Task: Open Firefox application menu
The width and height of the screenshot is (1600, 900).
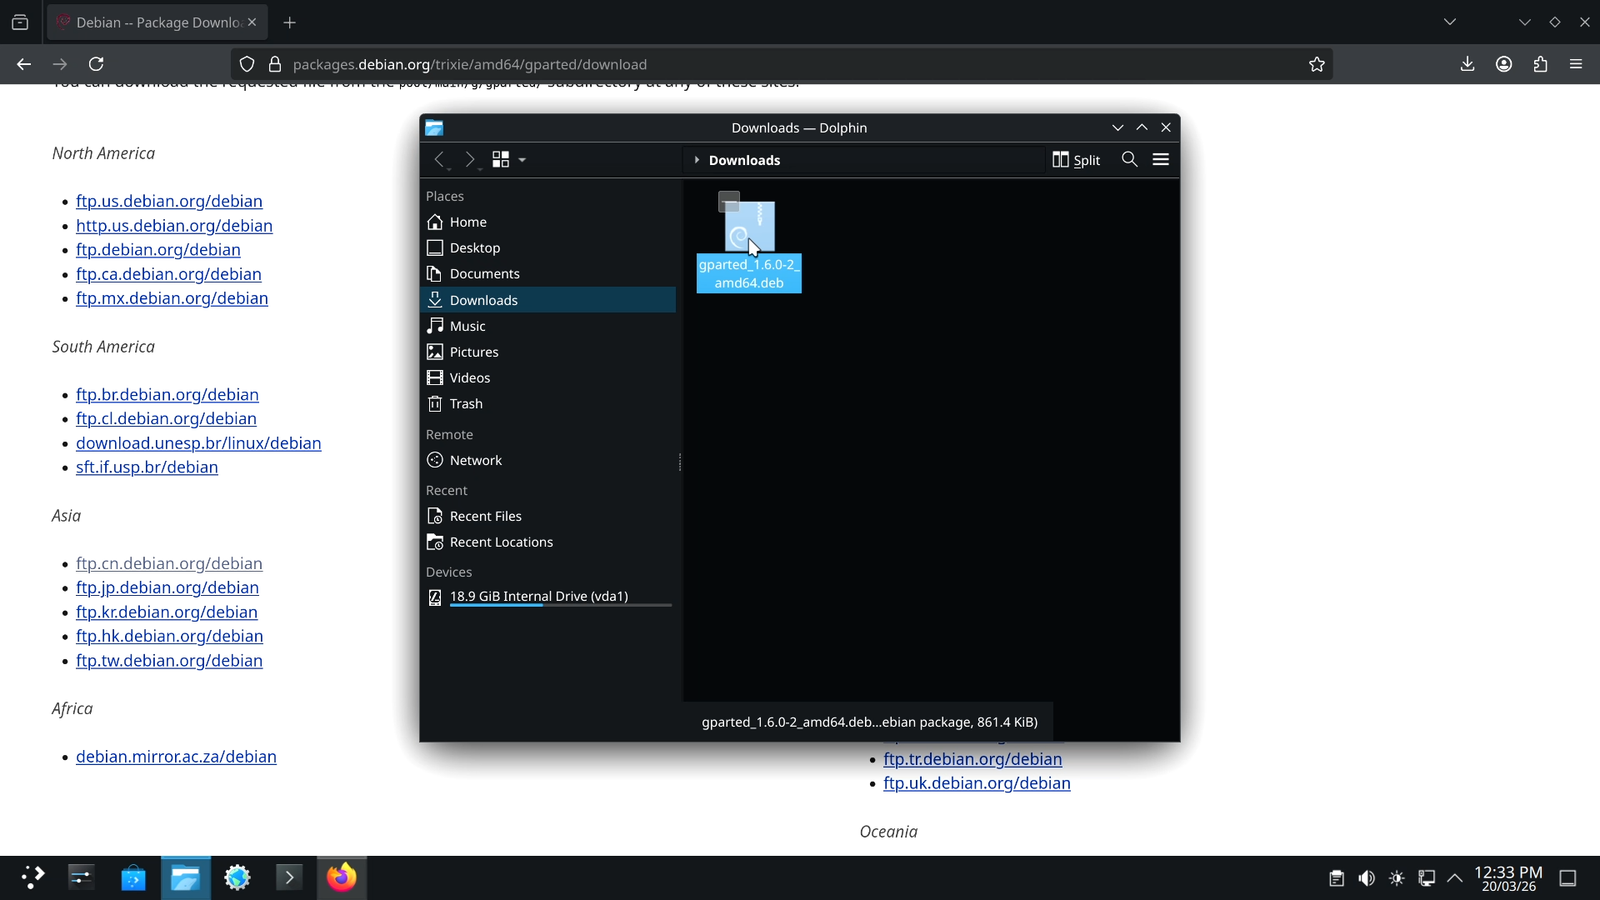Action: (x=1576, y=64)
